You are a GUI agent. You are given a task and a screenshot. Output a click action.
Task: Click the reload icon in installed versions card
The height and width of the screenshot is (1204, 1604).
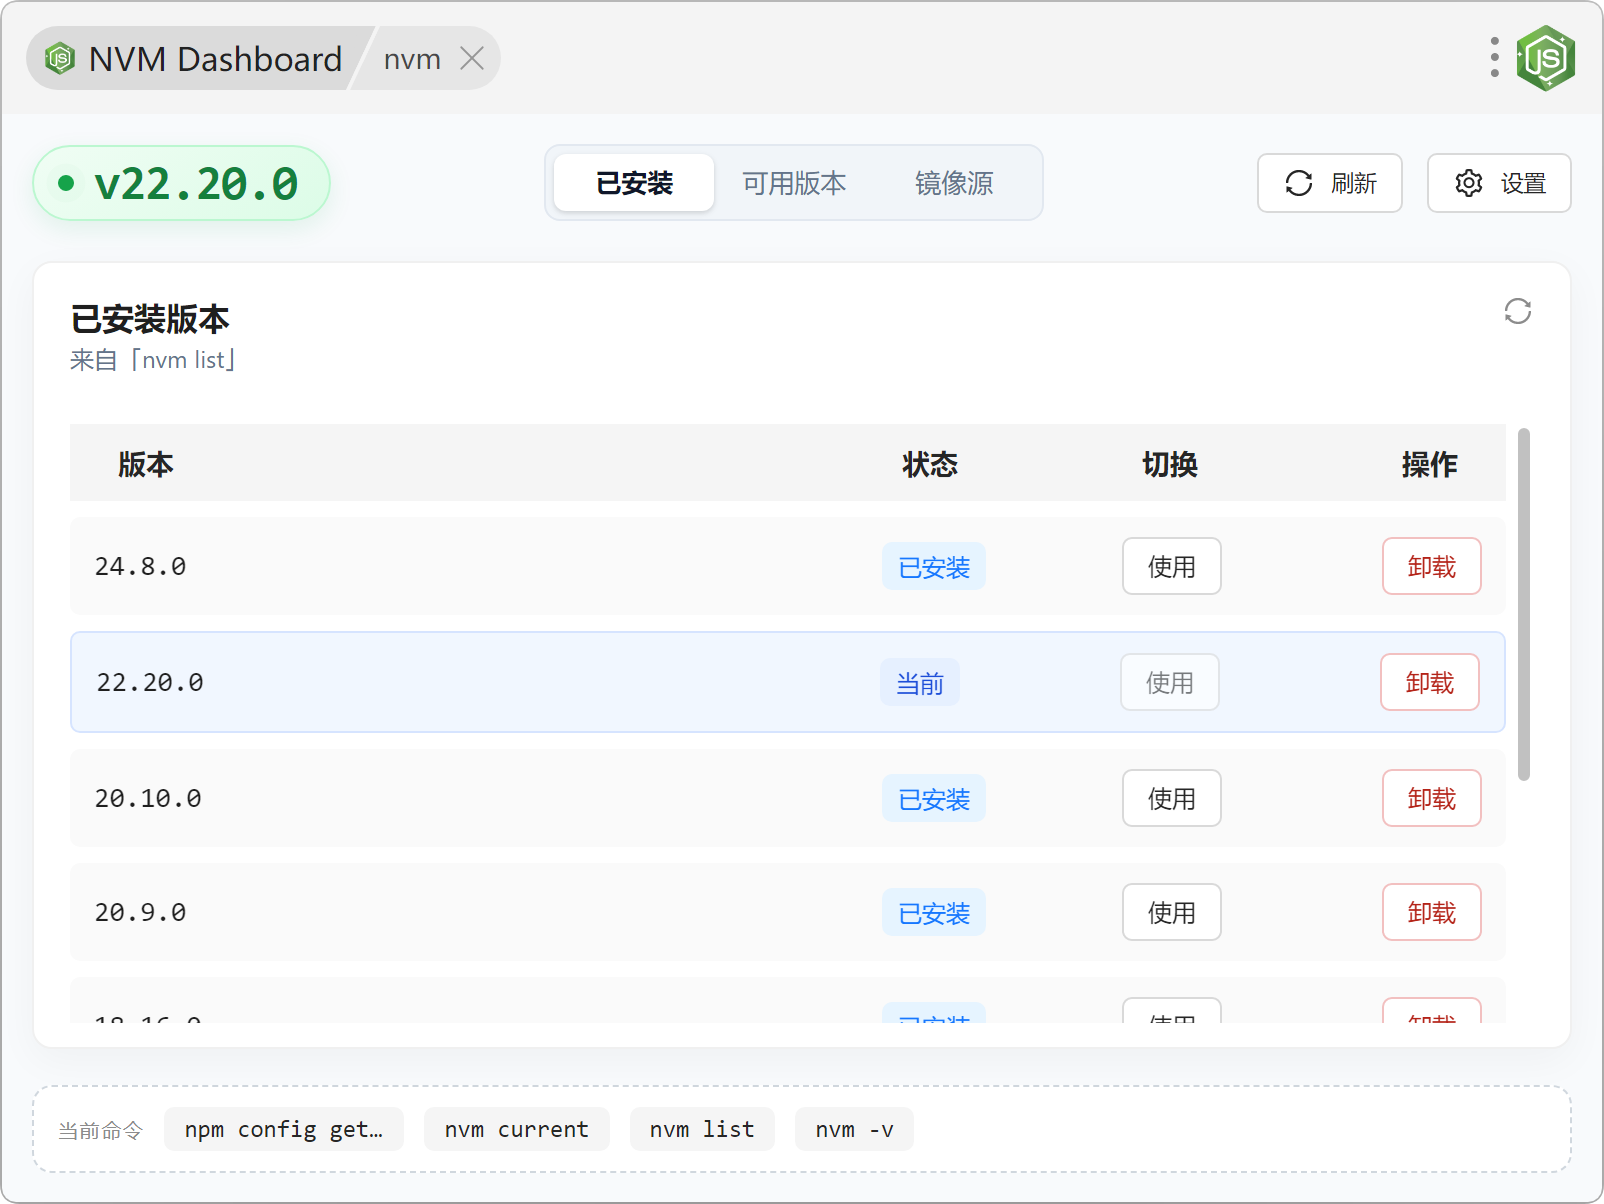[1517, 311]
